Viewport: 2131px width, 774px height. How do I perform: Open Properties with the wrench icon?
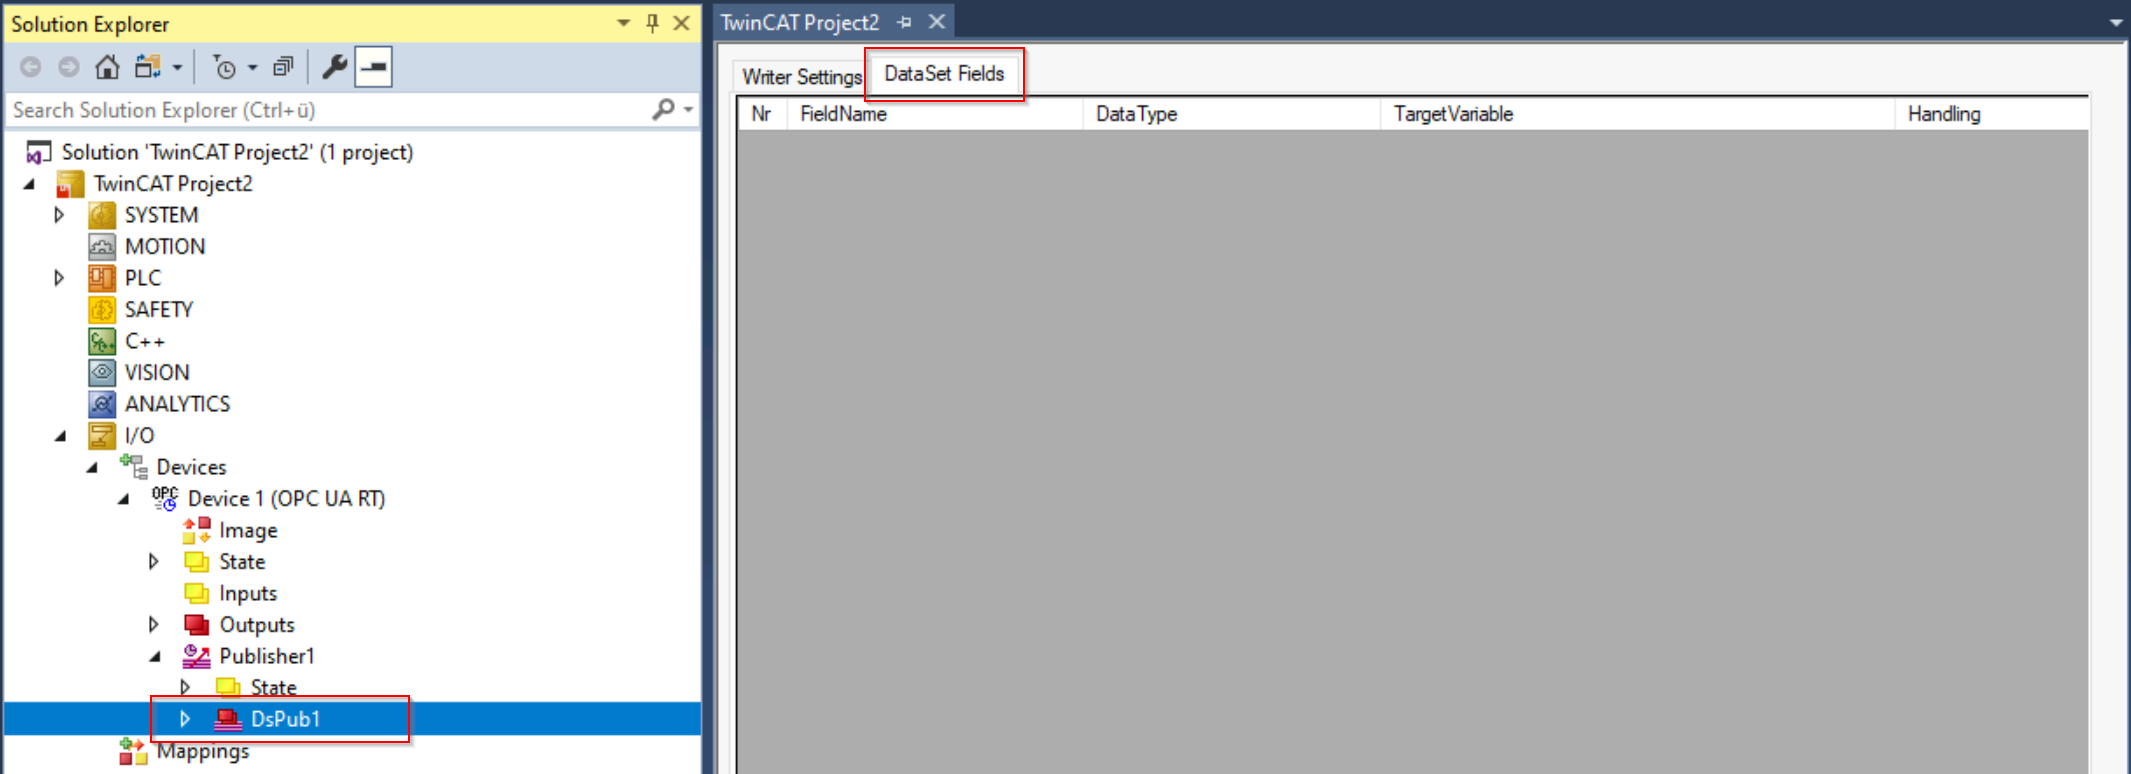coord(334,67)
